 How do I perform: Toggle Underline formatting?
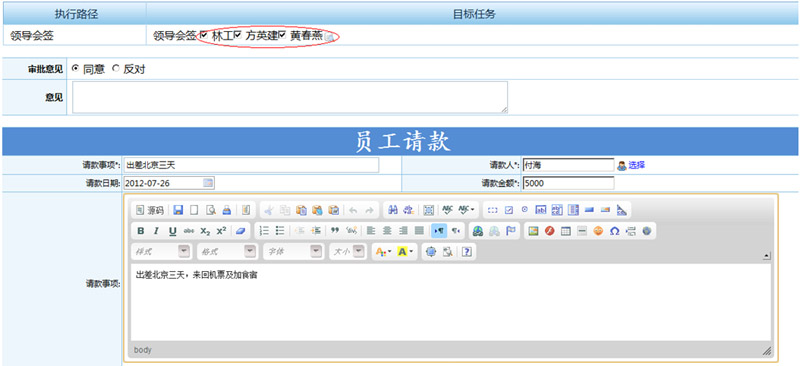coord(172,231)
